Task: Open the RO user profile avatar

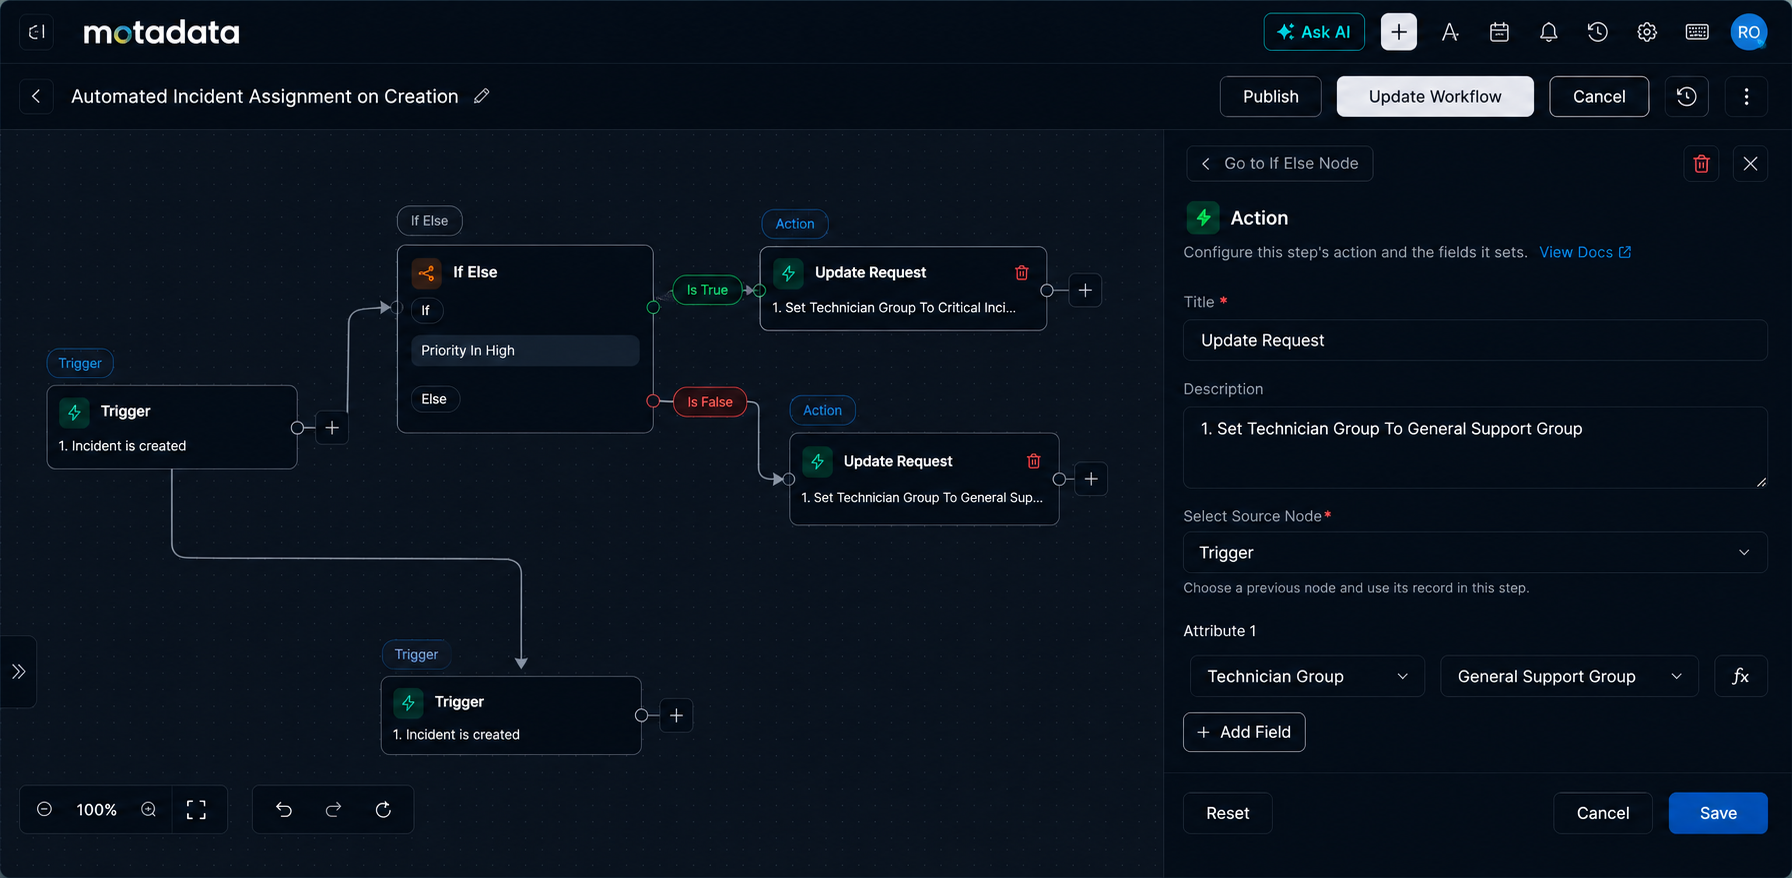Action: click(1748, 32)
